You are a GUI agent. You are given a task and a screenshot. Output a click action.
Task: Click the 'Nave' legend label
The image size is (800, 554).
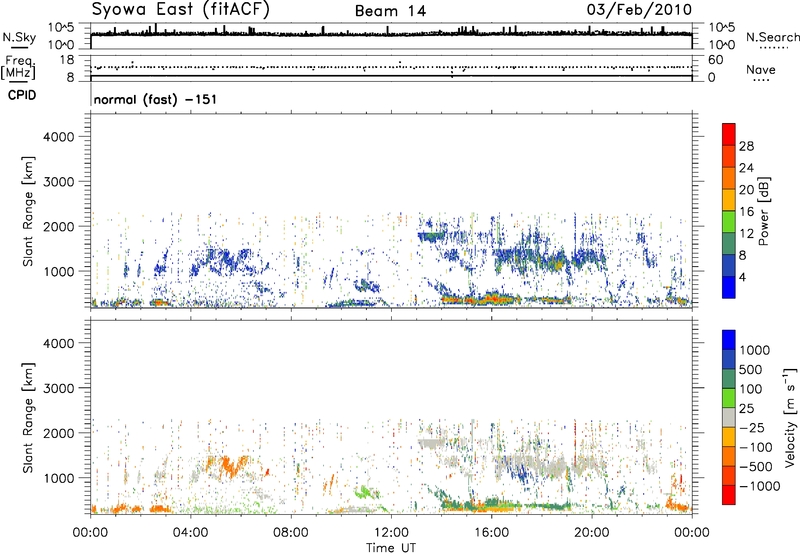point(760,70)
